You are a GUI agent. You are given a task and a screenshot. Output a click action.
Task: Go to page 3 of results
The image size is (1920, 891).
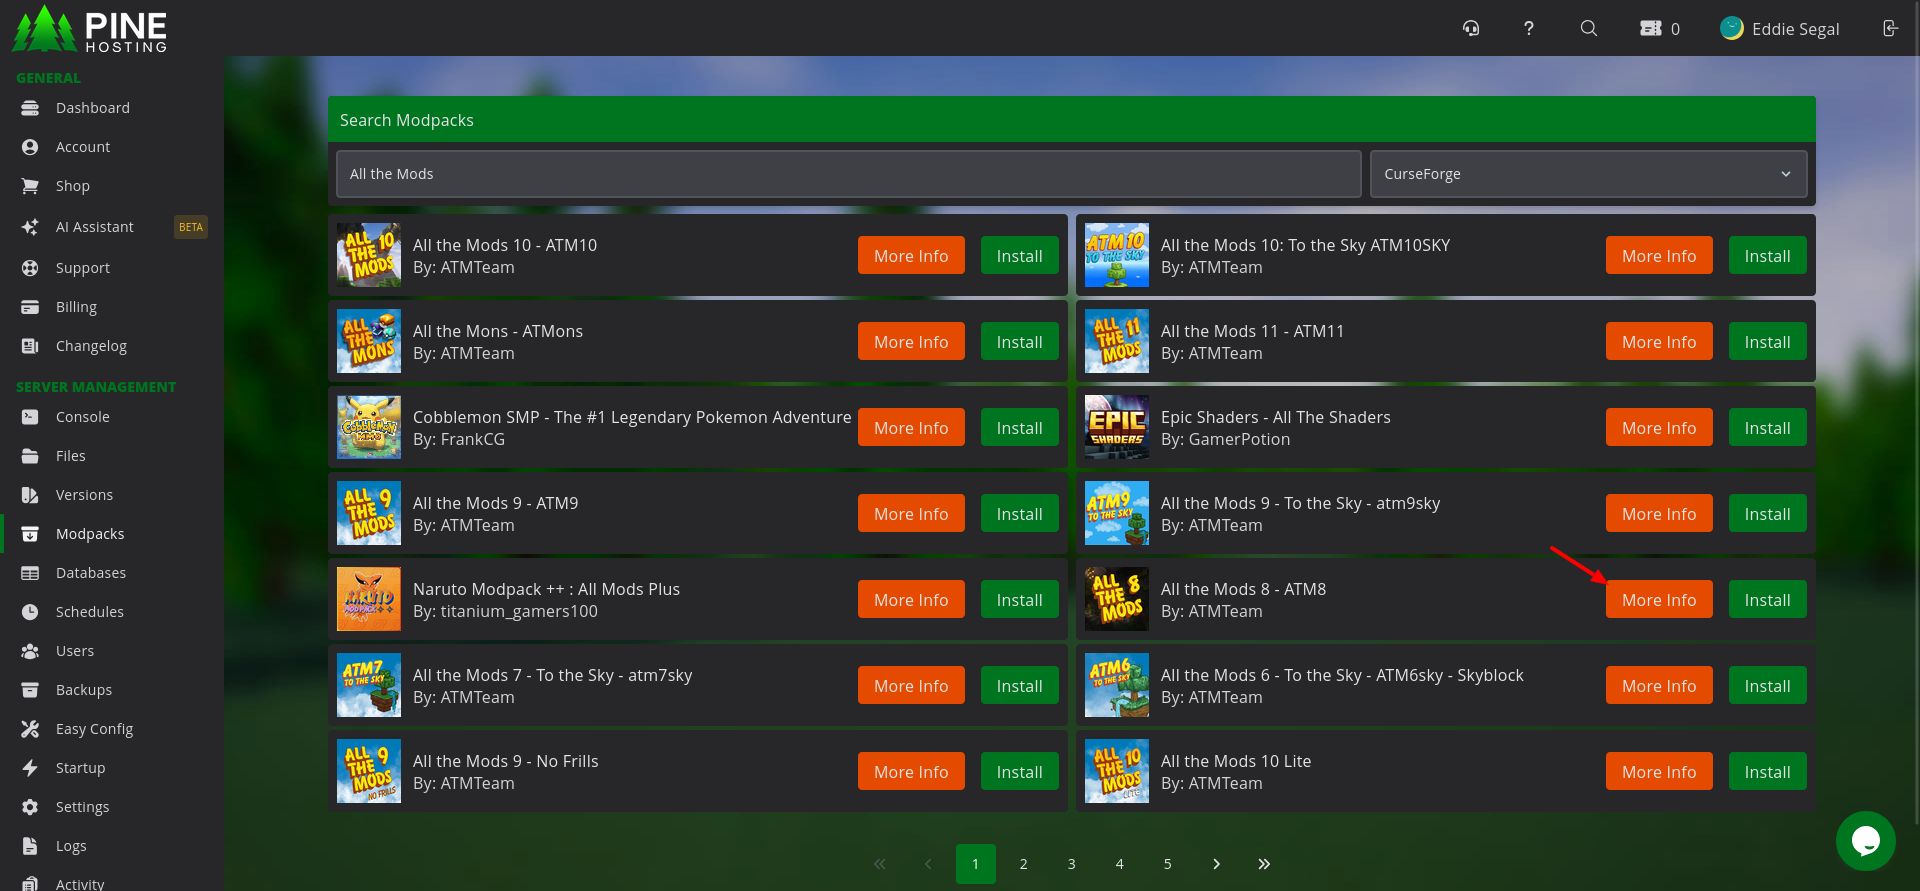pyautogui.click(x=1072, y=864)
